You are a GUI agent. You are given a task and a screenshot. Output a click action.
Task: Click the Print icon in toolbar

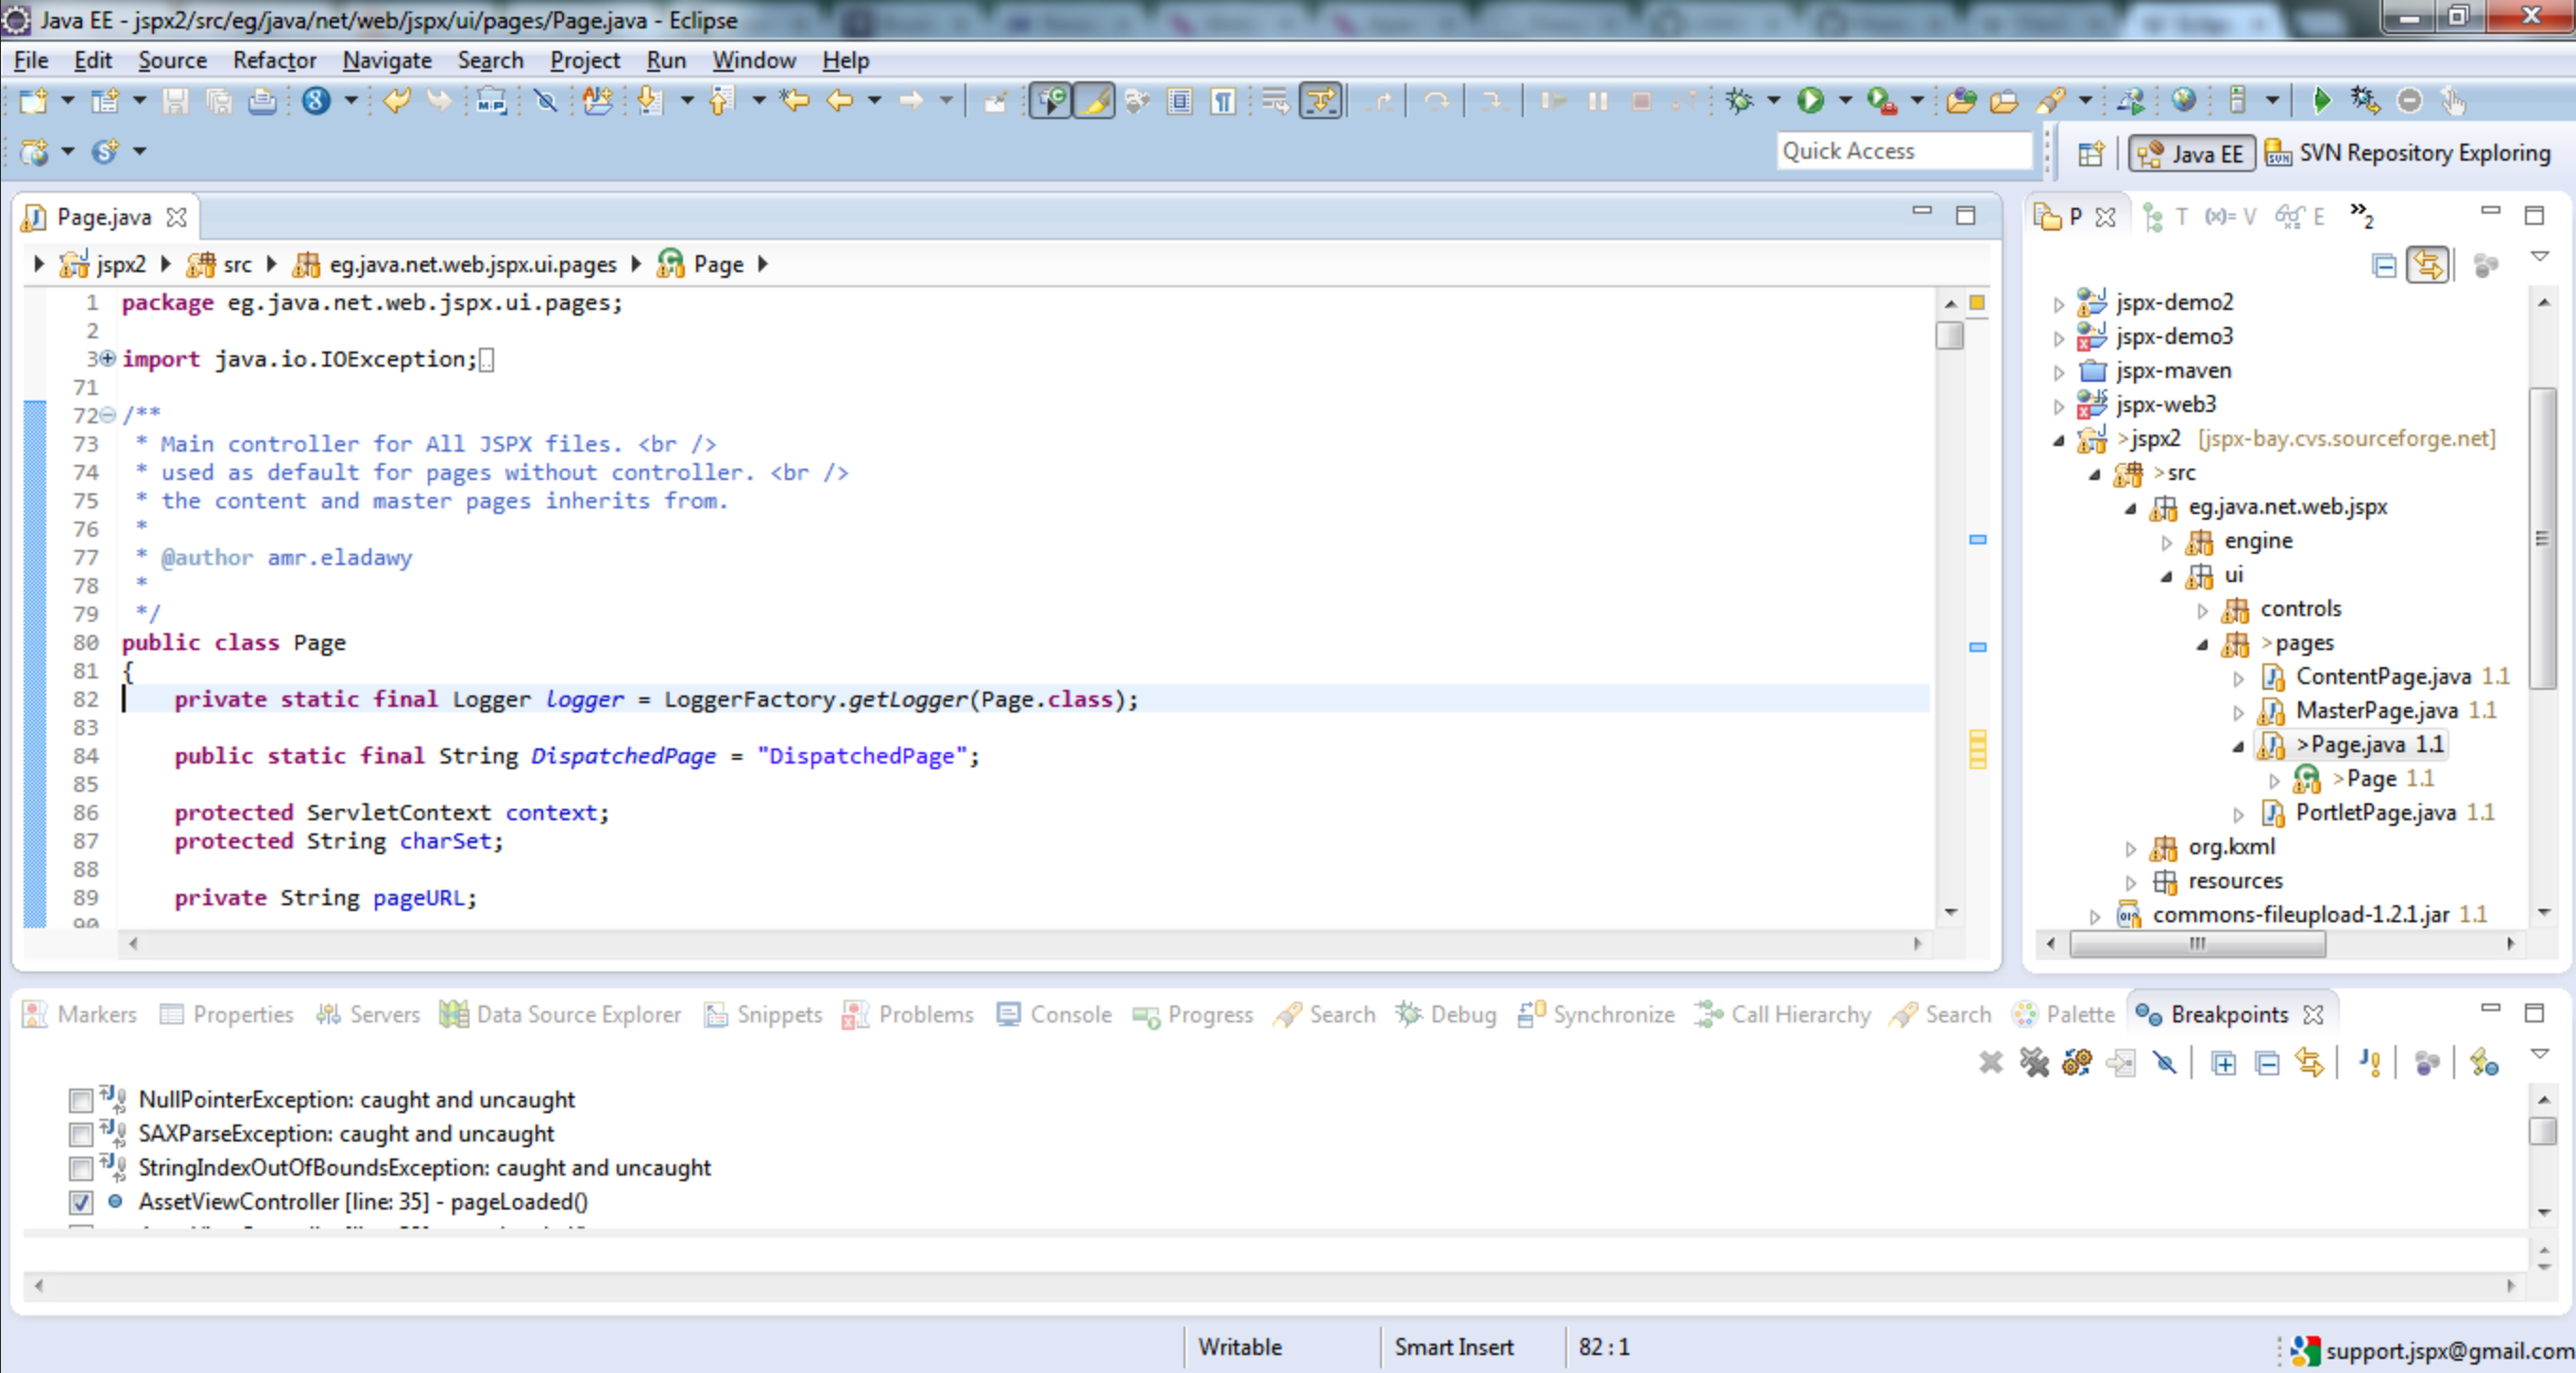[262, 101]
